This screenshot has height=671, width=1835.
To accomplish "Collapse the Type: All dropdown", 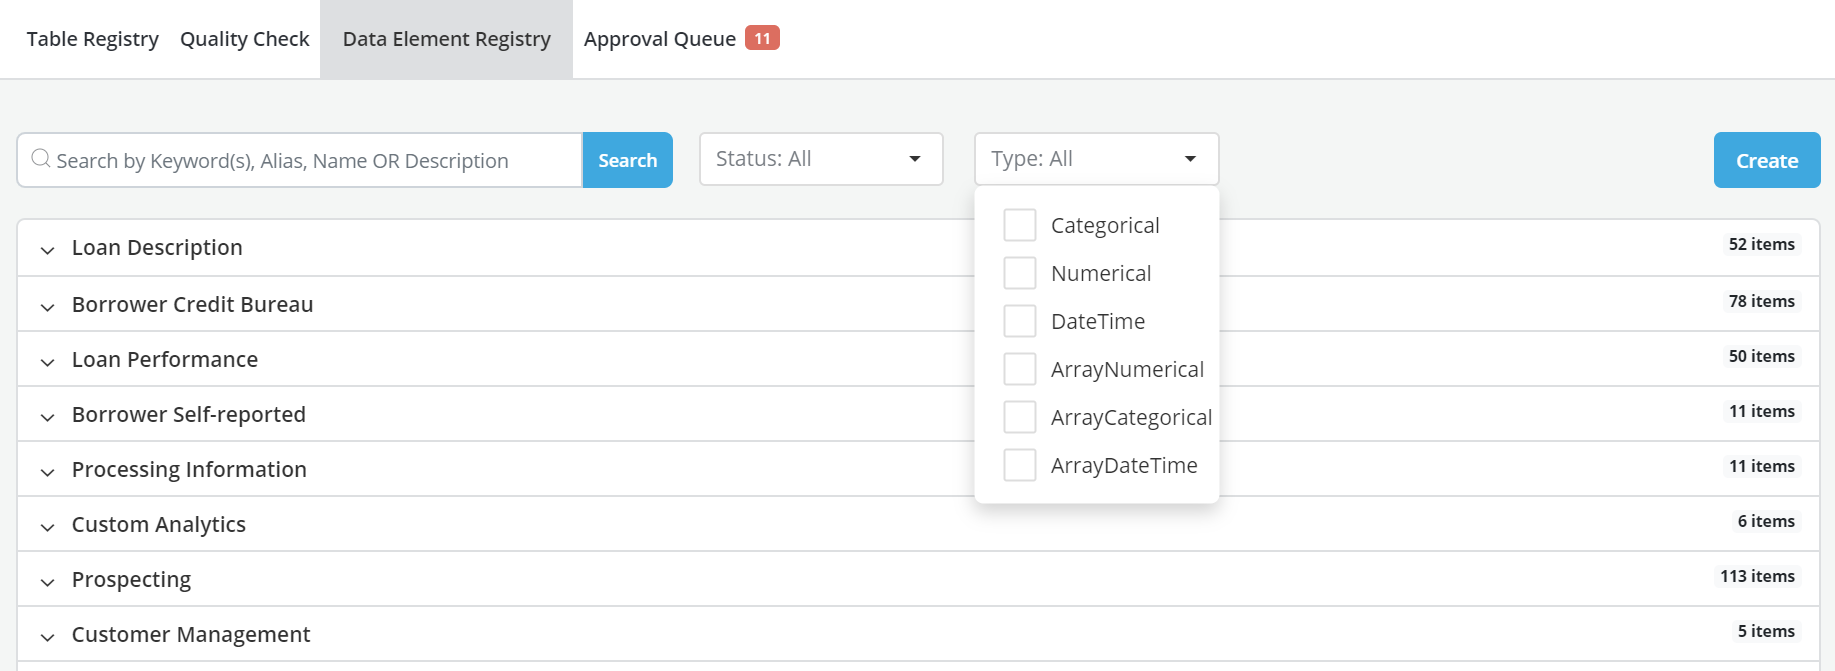I will tap(1096, 159).
